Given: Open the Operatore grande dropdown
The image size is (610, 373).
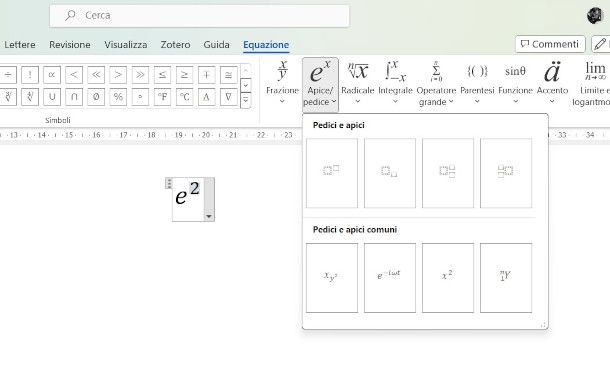Looking at the screenshot, I should point(436,83).
